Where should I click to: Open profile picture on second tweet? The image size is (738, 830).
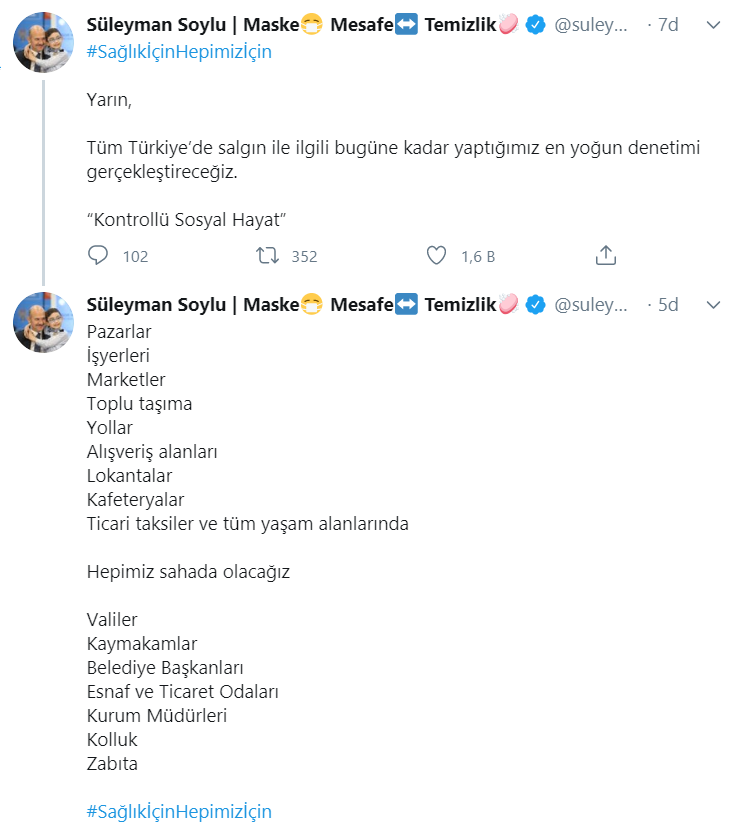pos(43,323)
